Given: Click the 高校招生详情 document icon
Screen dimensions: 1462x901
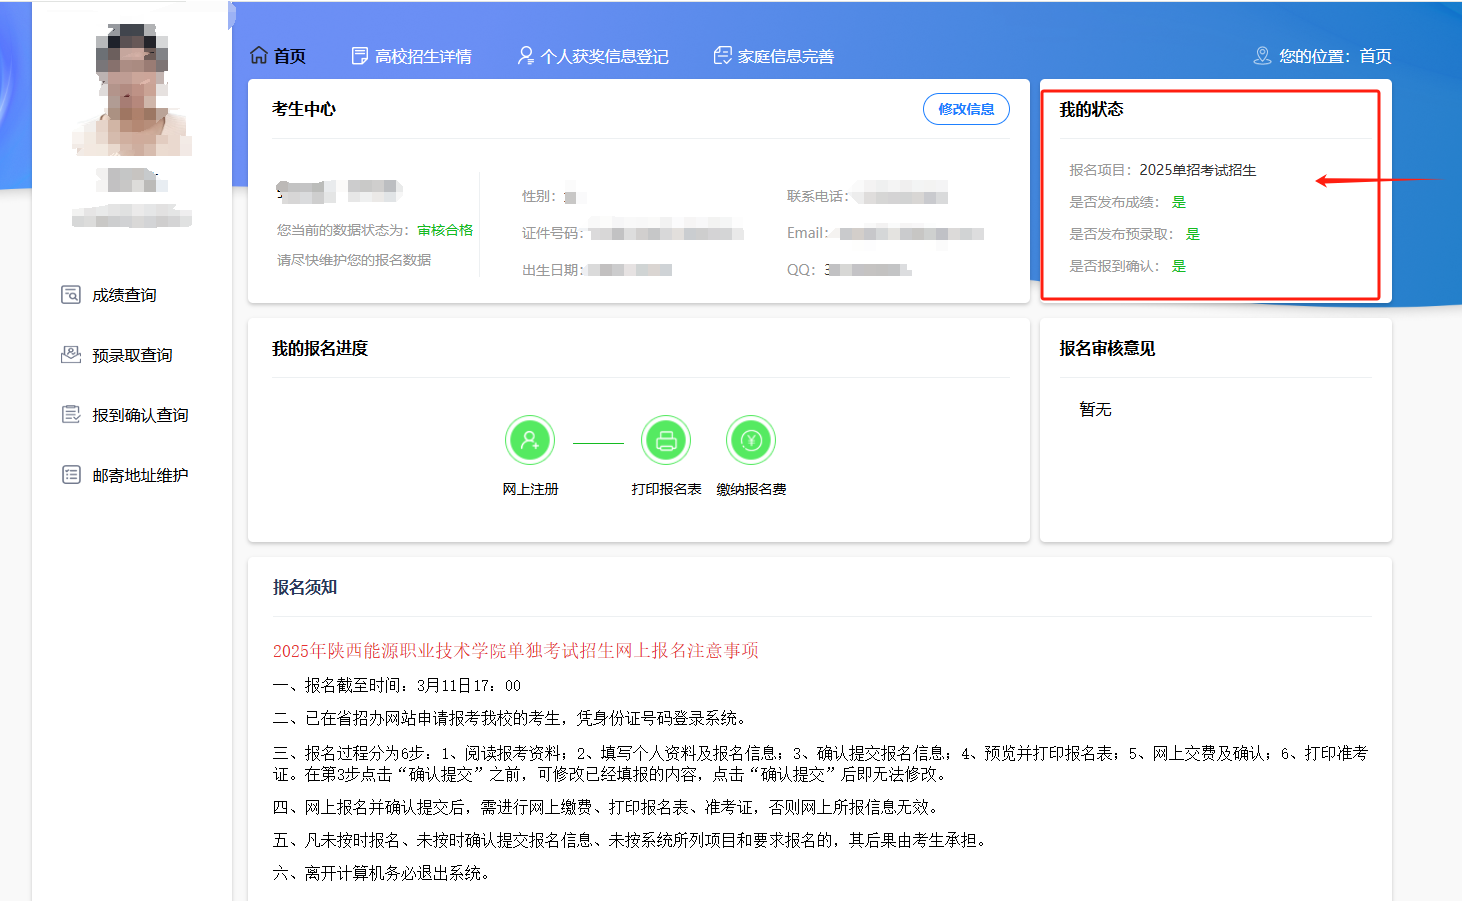Looking at the screenshot, I should [x=360, y=56].
